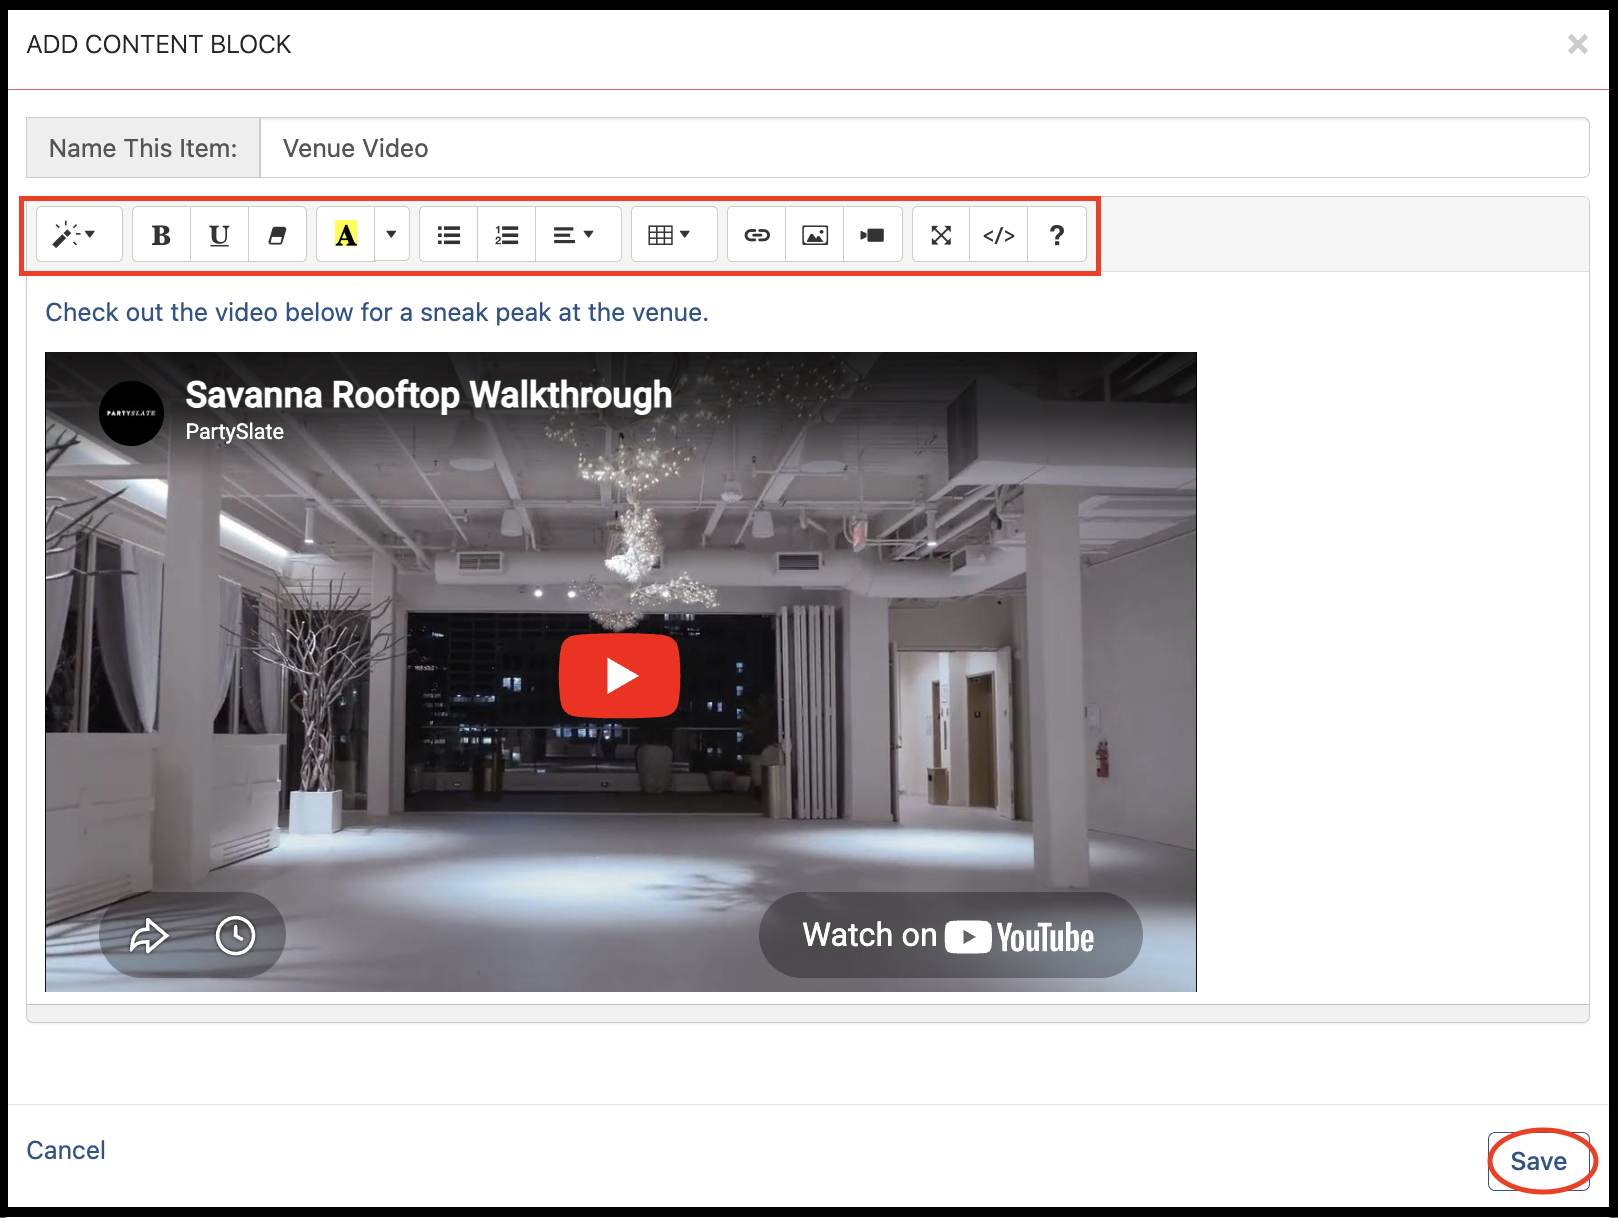Image resolution: width=1618 pixels, height=1218 pixels.
Task: Click the Cancel link
Action: 66,1150
